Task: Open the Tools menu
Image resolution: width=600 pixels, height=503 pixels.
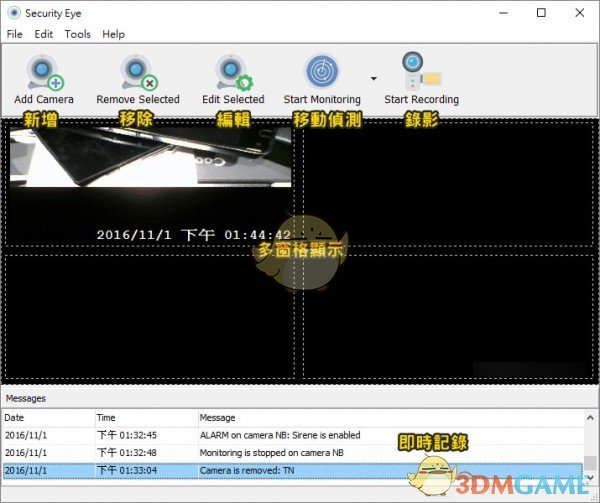Action: click(x=77, y=34)
